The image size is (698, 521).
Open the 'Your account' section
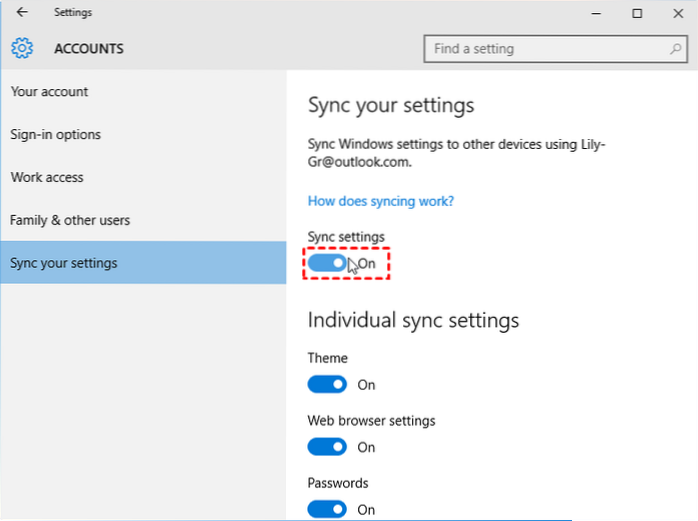point(50,92)
